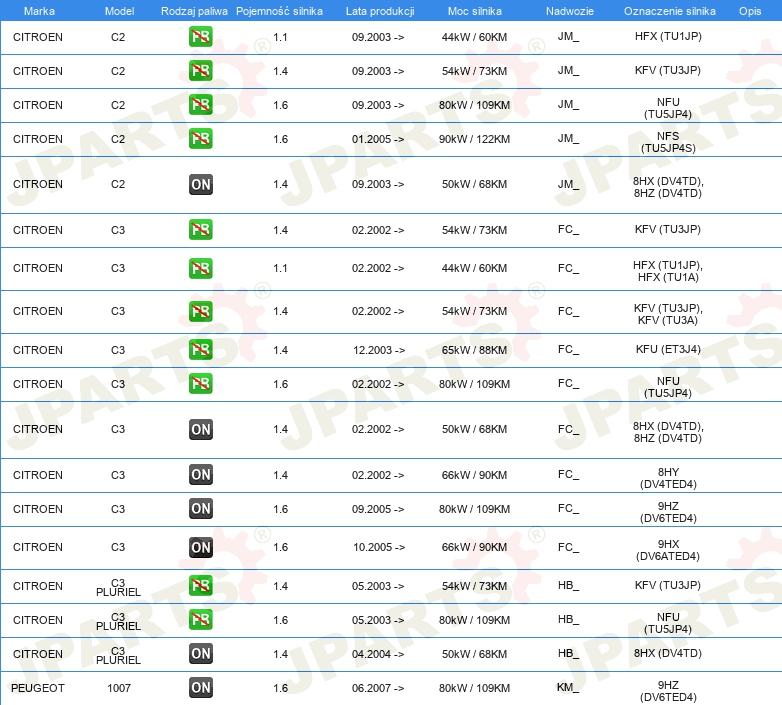Select the petrol icon in the C2 NFU (TU5JP4) row
The image size is (782, 705).
click(x=200, y=105)
